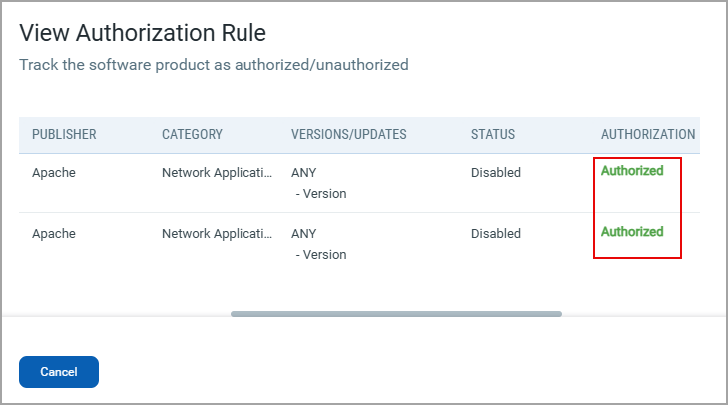728x405 pixels.
Task: Click the AUTHORIZATION column header
Action: click(648, 134)
